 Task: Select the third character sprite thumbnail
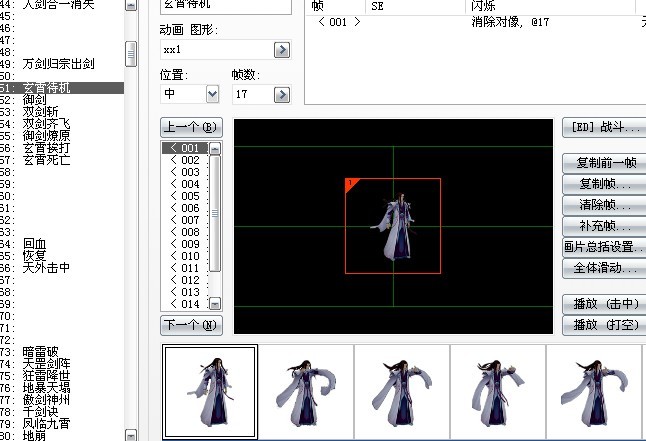click(402, 392)
